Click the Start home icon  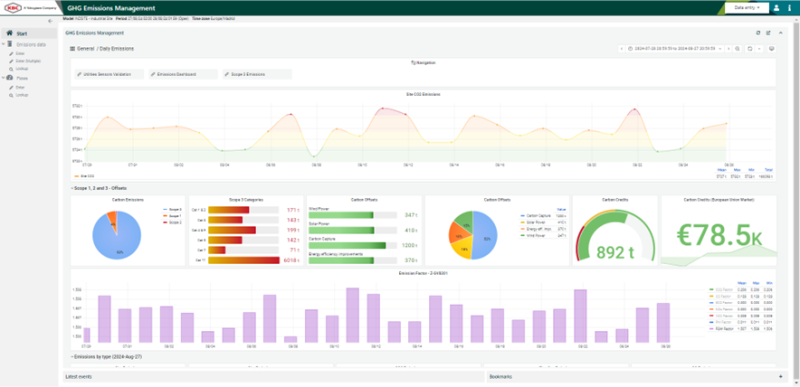[9, 33]
